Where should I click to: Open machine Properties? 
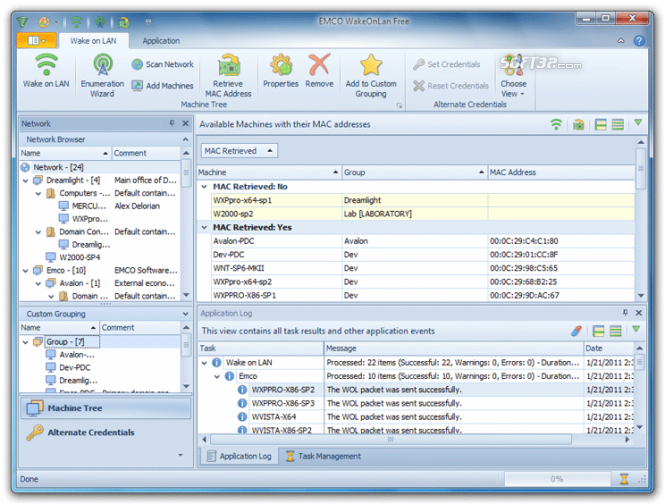pyautogui.click(x=281, y=71)
